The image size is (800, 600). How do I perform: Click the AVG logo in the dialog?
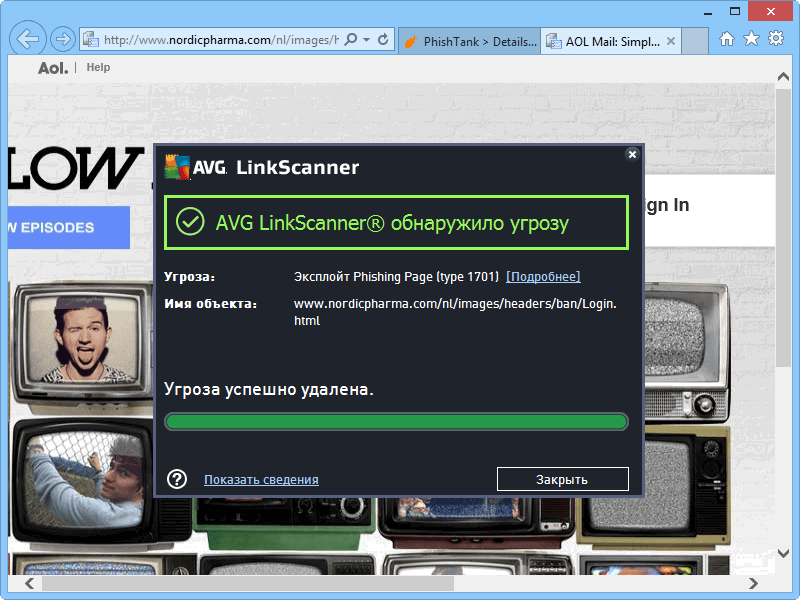click(x=195, y=167)
